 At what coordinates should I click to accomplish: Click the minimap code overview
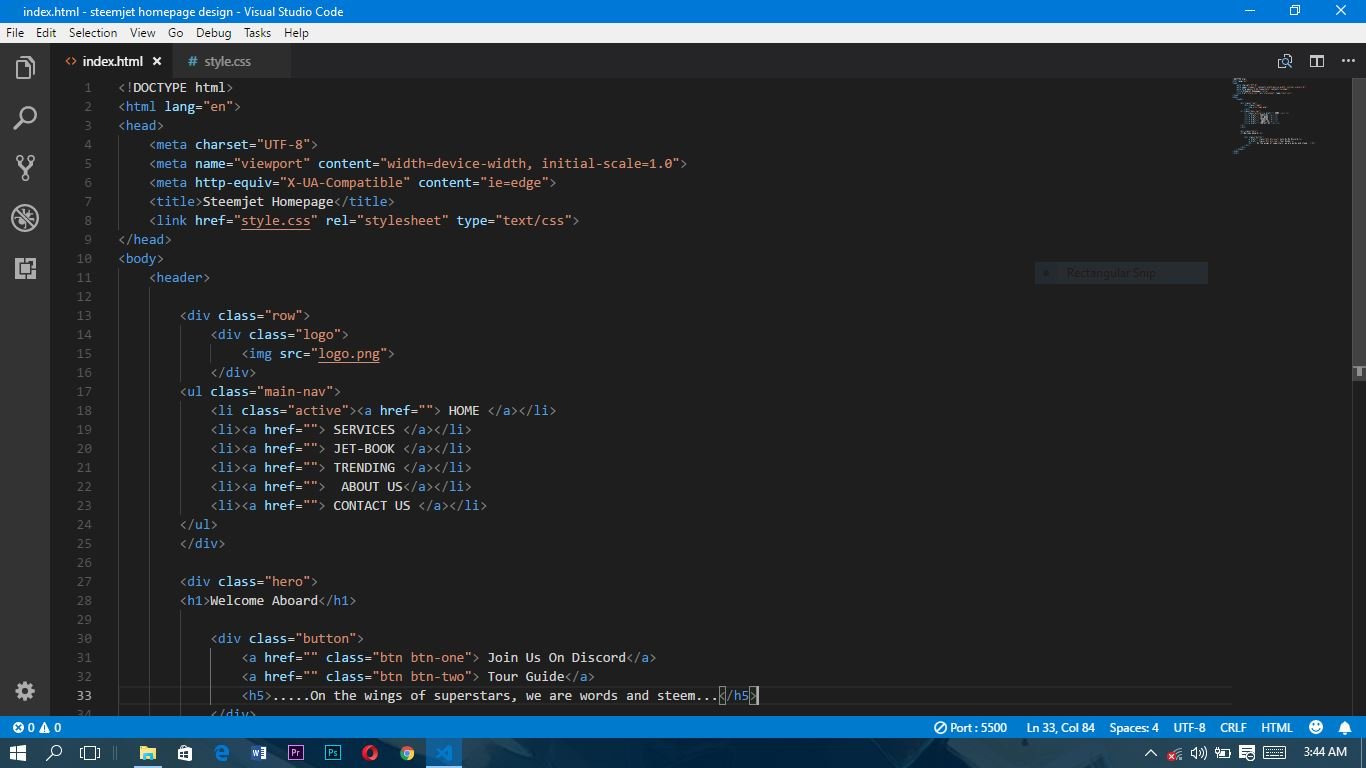pyautogui.click(x=1273, y=115)
